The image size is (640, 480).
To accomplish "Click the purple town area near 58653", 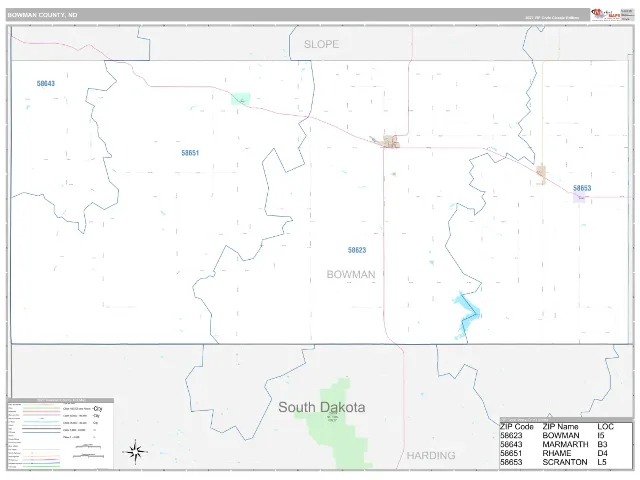I will coord(579,198).
